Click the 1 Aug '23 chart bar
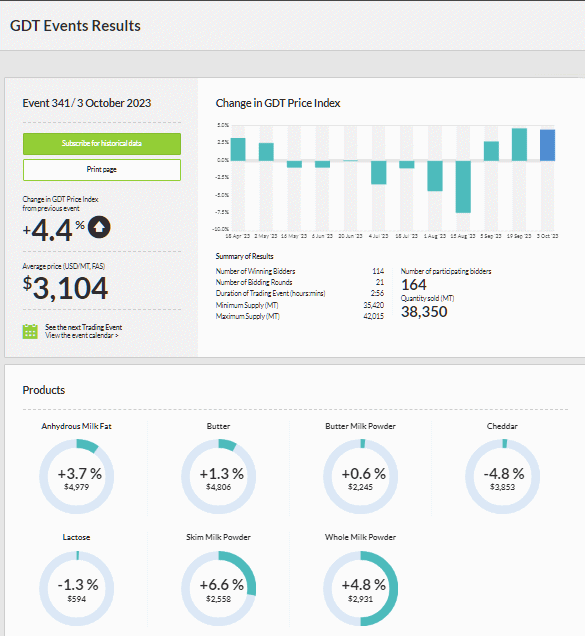Screen dimensions: 585x636 click(435, 176)
